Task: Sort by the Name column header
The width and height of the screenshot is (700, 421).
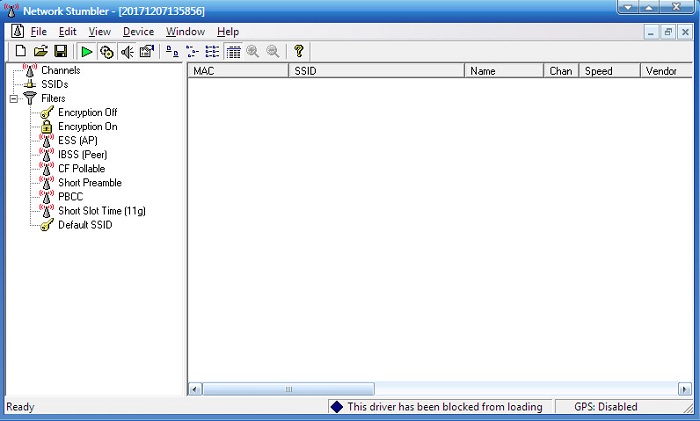Action: point(504,71)
